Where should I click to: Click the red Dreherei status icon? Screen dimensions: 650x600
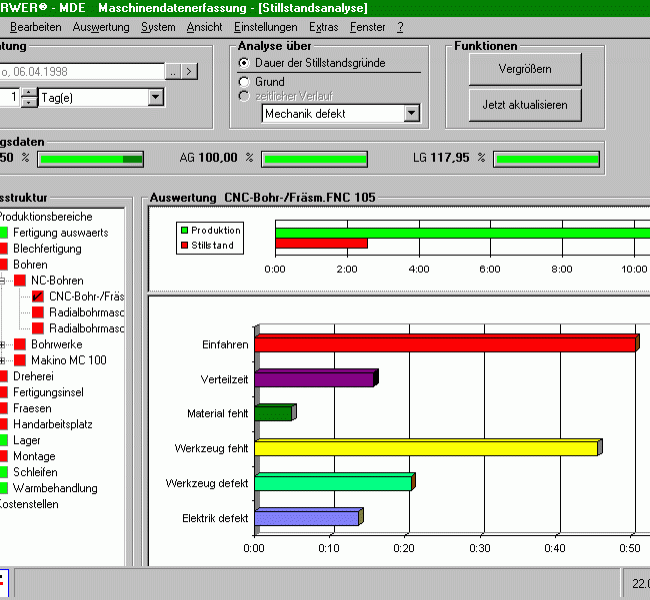pos(3,377)
